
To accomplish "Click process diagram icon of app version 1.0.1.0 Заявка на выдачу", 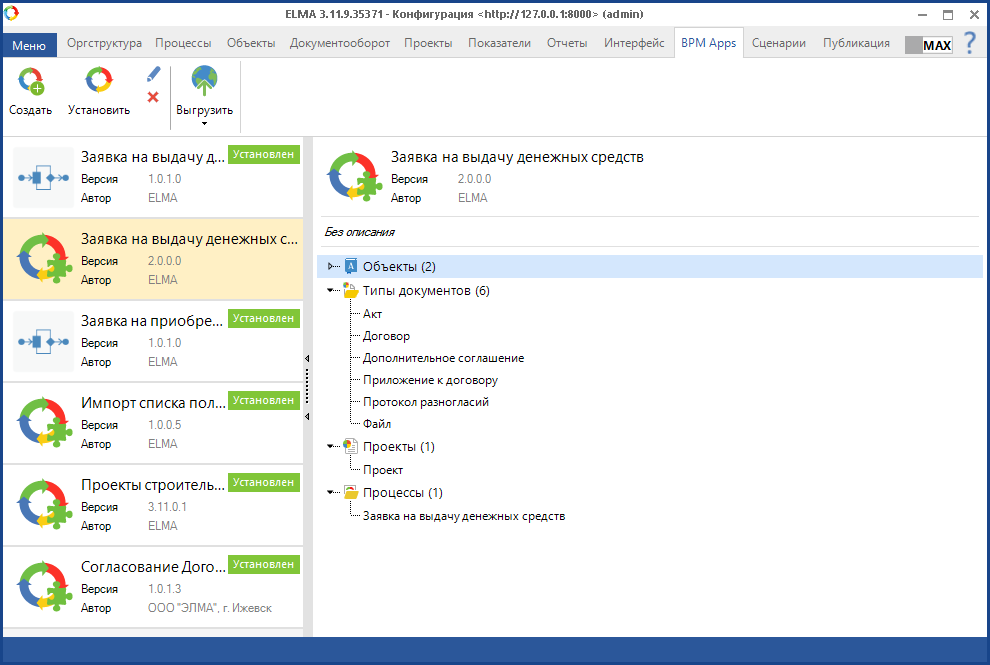I will click(44, 178).
